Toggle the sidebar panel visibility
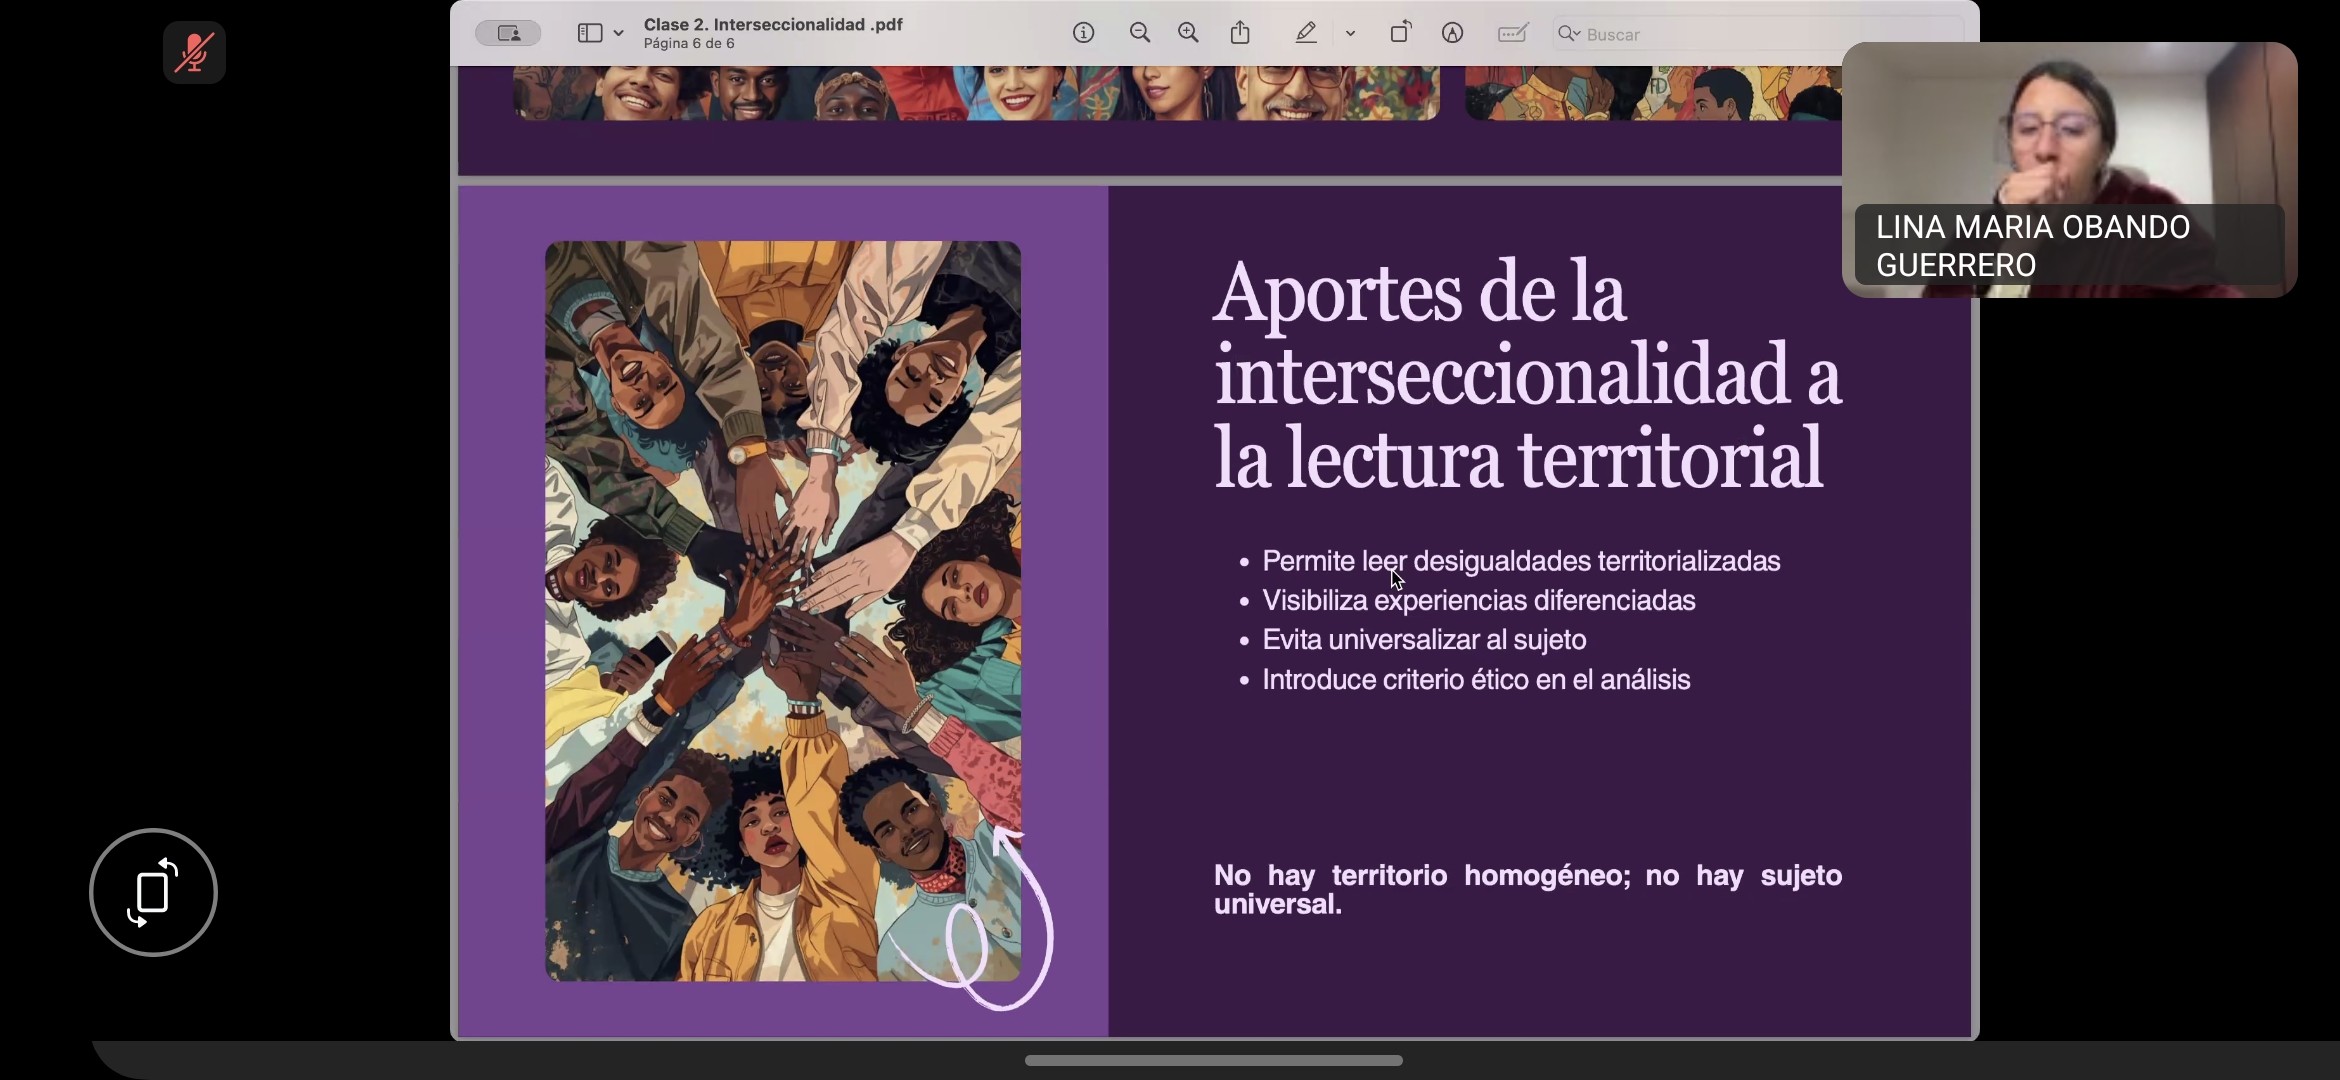Viewport: 2340px width, 1080px height. click(x=588, y=32)
